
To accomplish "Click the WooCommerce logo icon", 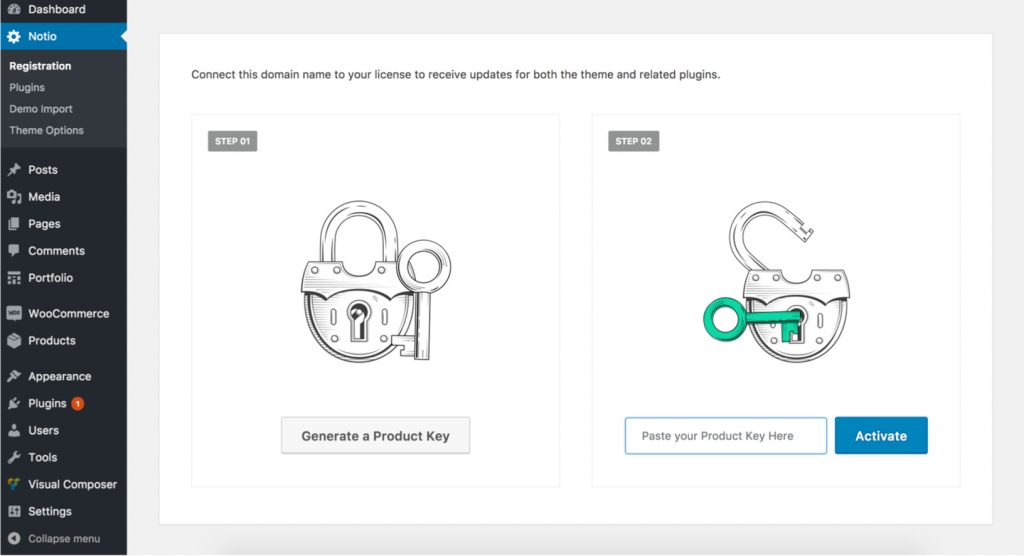I will click(14, 314).
